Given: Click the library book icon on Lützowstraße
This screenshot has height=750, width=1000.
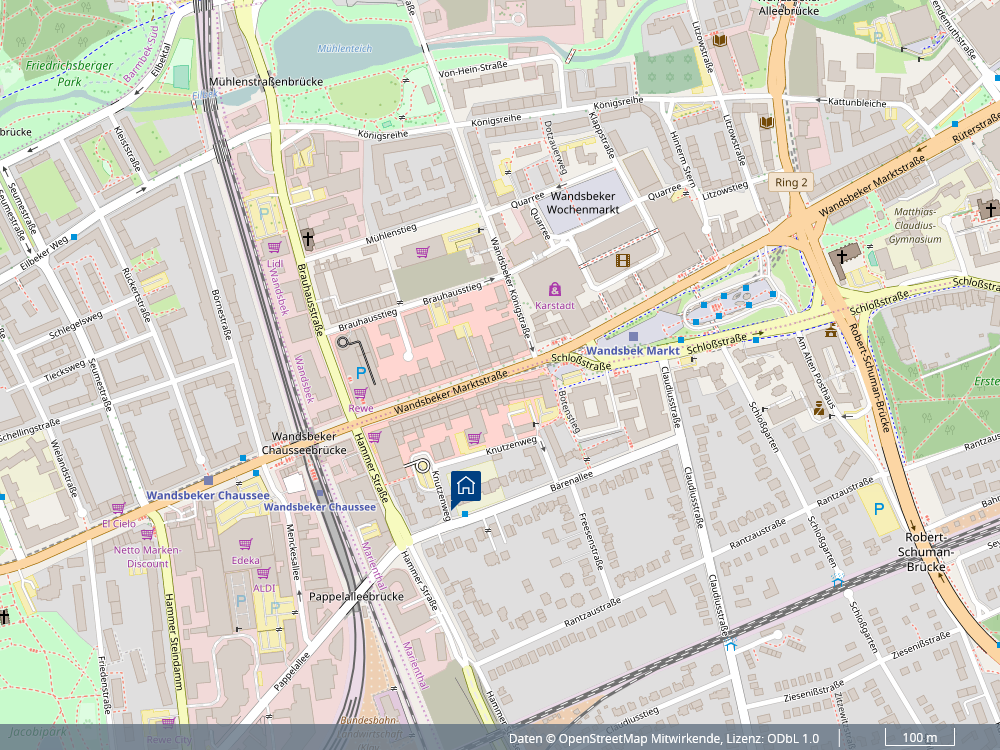Looking at the screenshot, I should click(718, 40).
